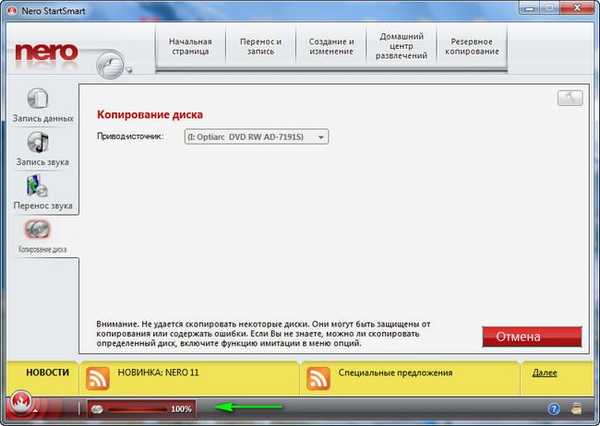
Task: Minimize the Nero StartSmart window
Action: 529,8
